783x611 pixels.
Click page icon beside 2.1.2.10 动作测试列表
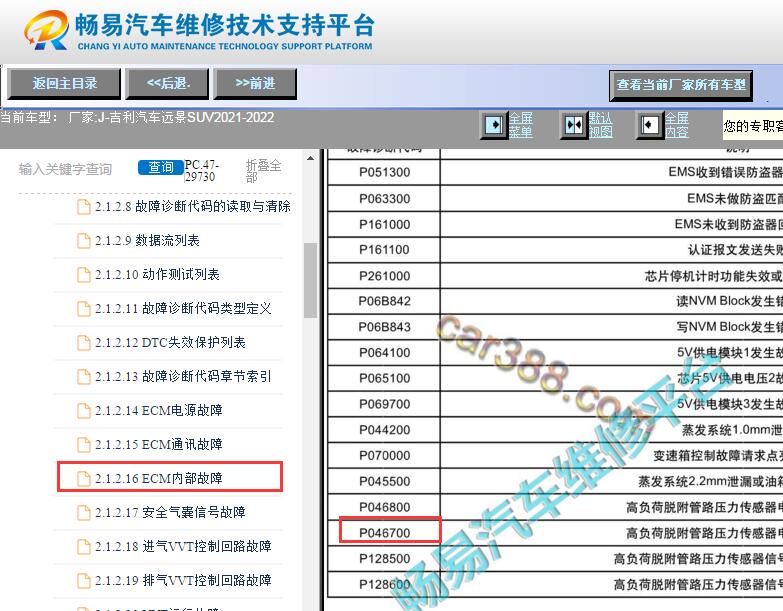(83, 275)
